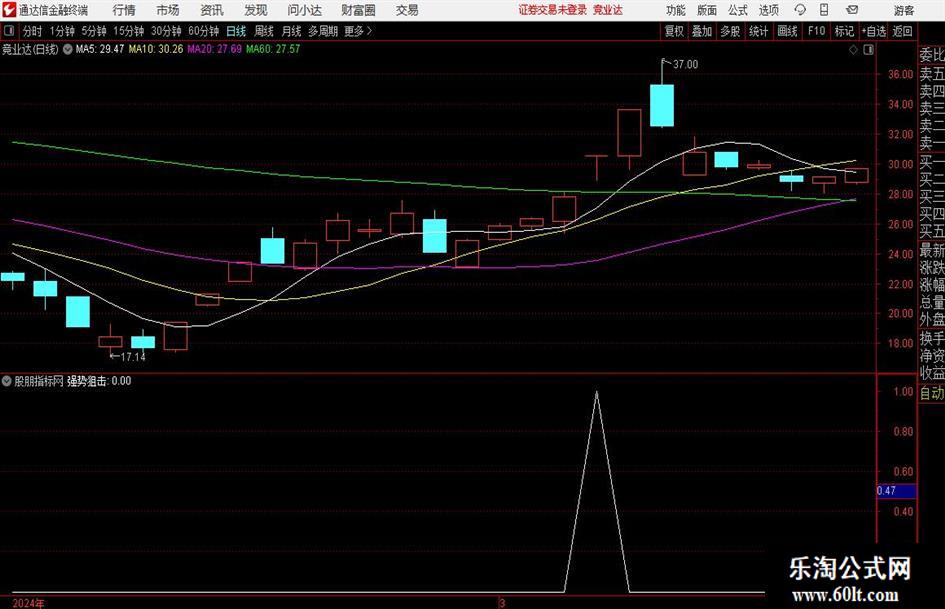Click the MA5: 29.47 label
The width and height of the screenshot is (945, 609).
(x=100, y=49)
